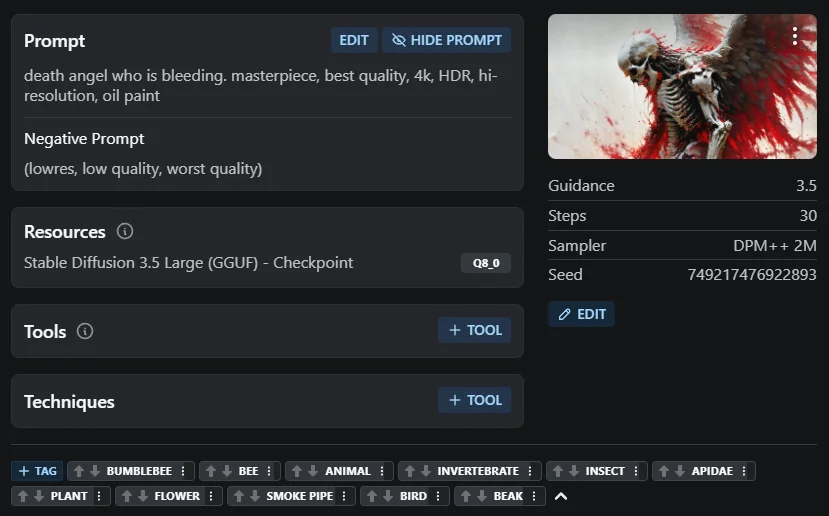Downvote the SMOKE PIPE tag
Image resolution: width=829 pixels, height=516 pixels.
coord(255,496)
